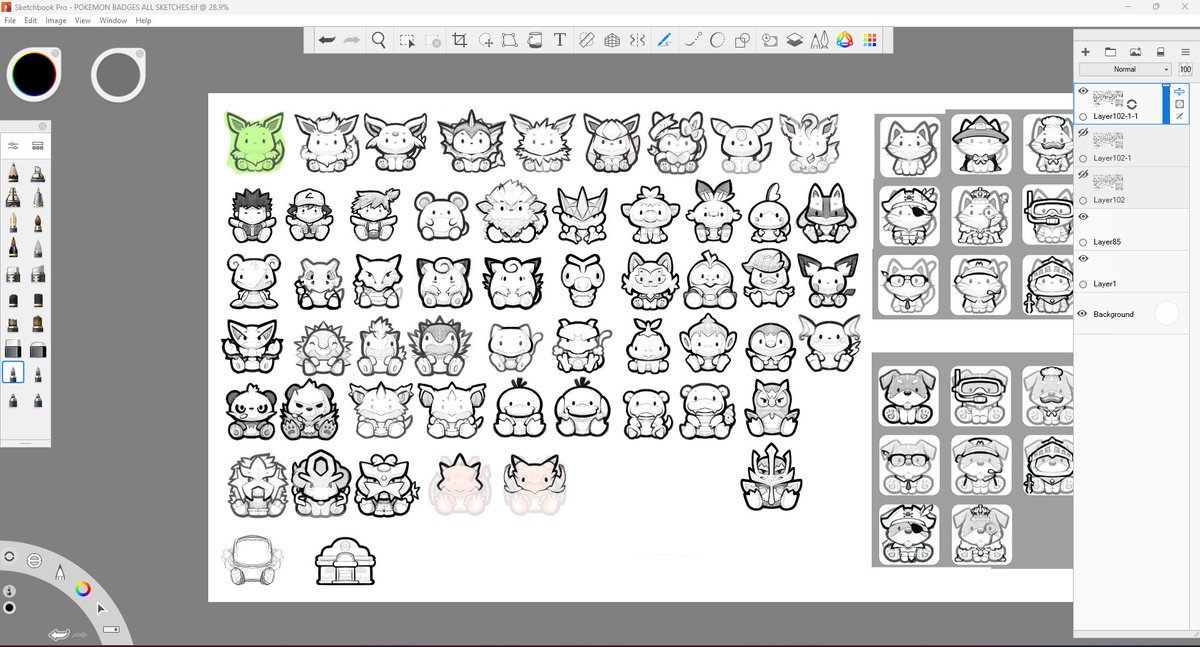The image size is (1200, 647).
Task: Click the Undo arrow in the toolbar
Action: [x=327, y=40]
